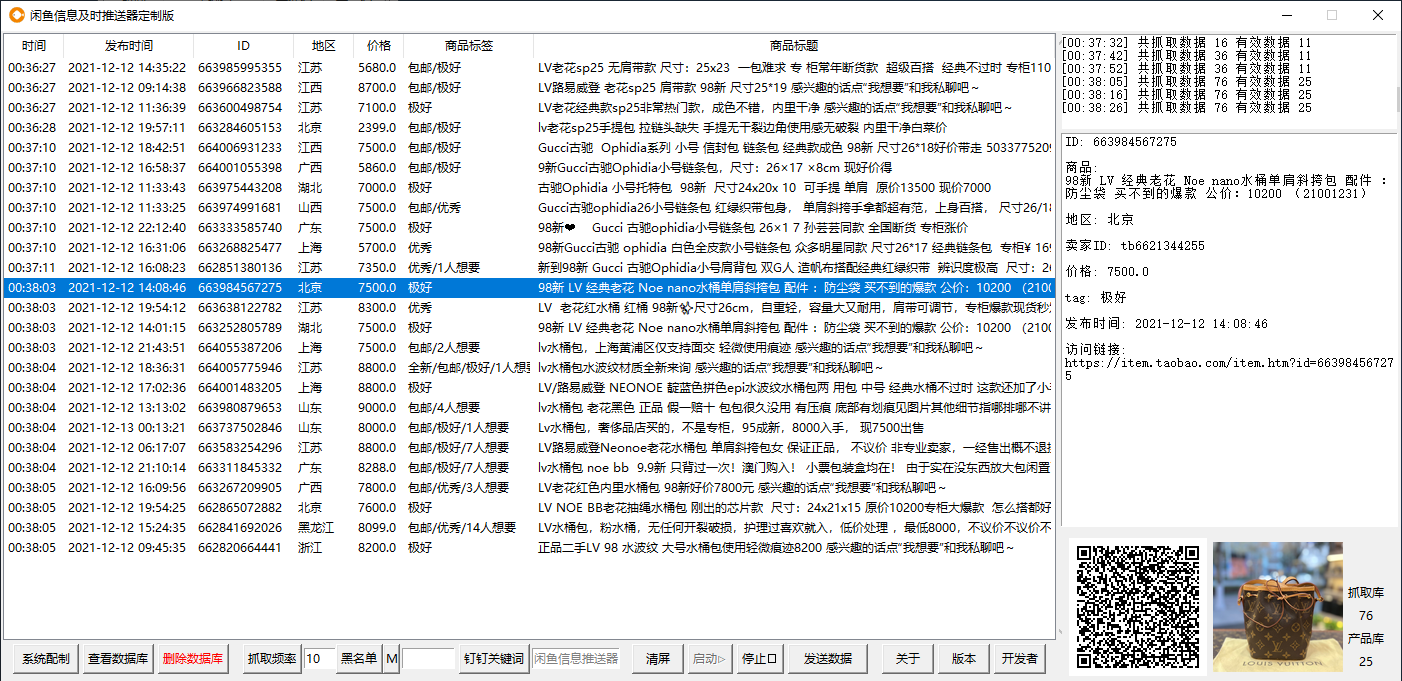Click price cell 7100.0
The width and height of the screenshot is (1402, 681).
[378, 108]
